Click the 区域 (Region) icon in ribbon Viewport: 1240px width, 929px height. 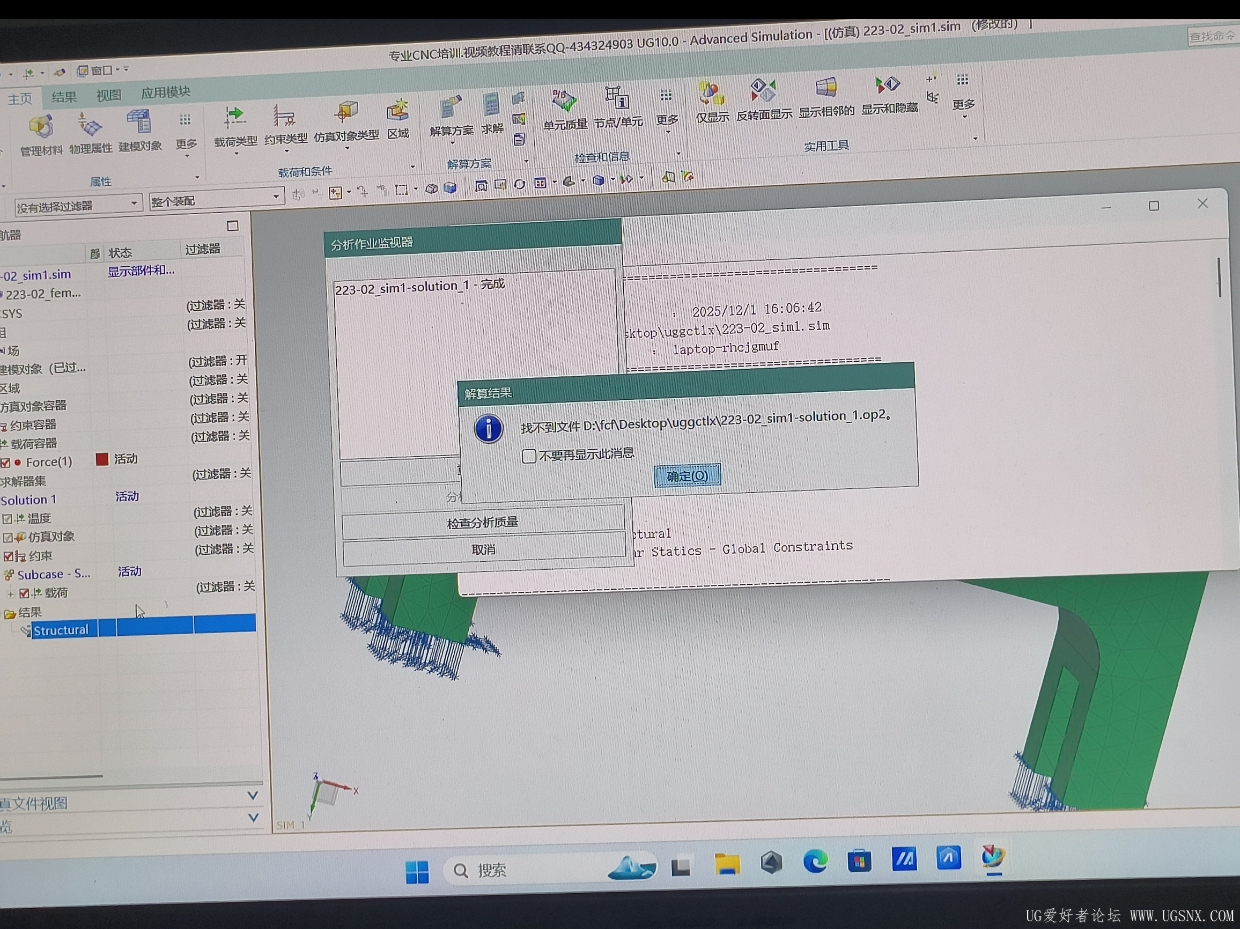[398, 112]
